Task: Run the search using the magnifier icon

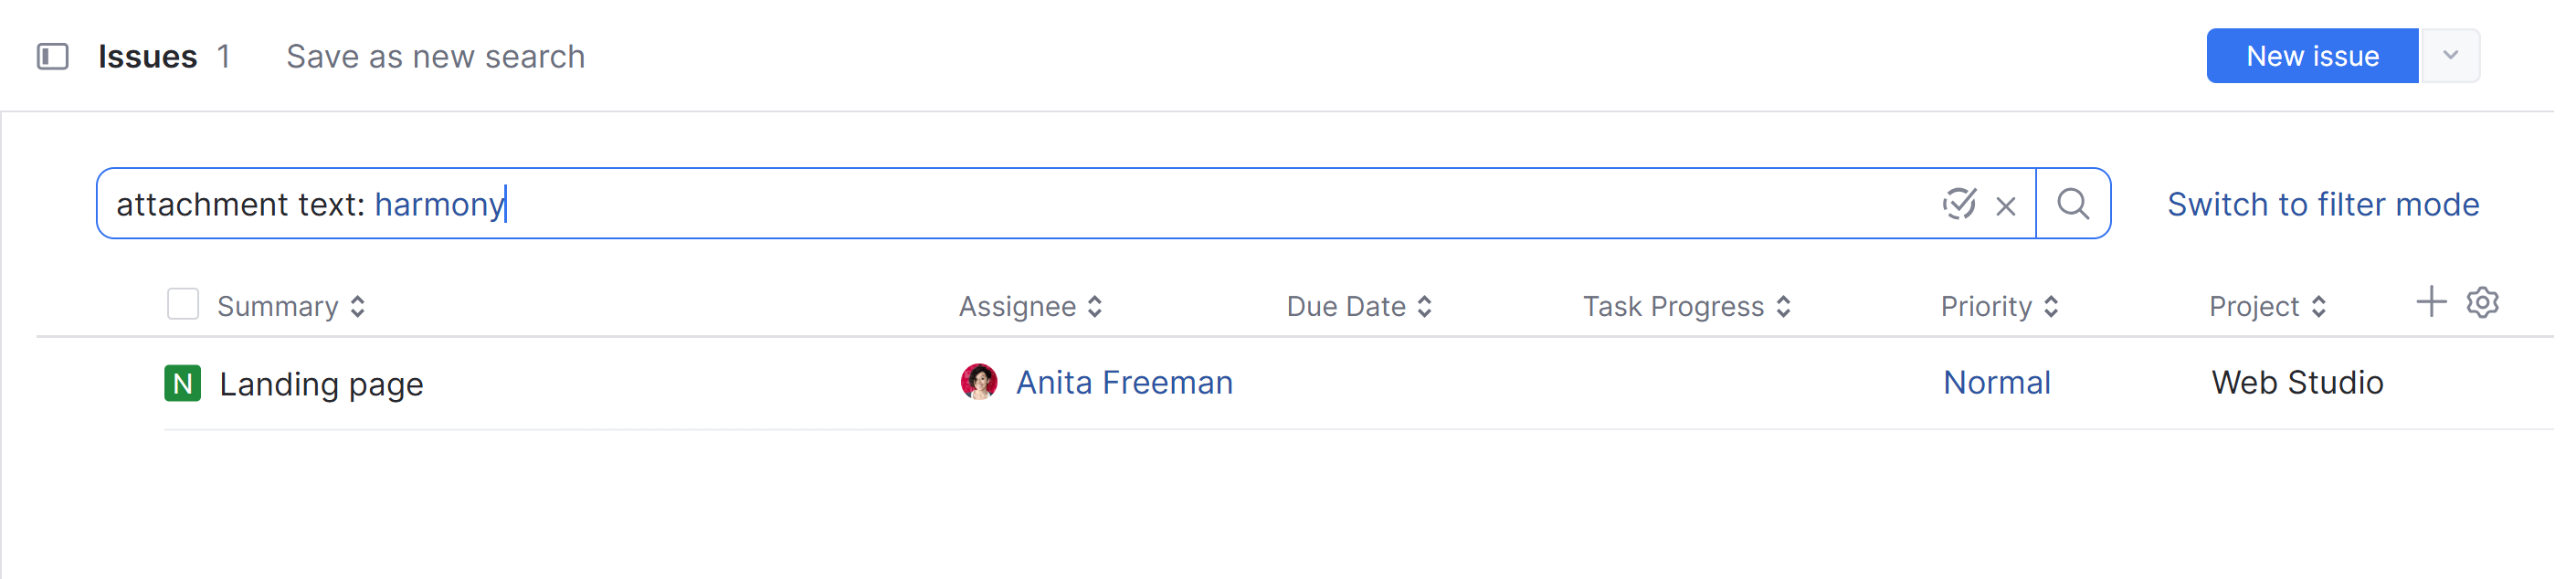Action: click(x=2073, y=204)
